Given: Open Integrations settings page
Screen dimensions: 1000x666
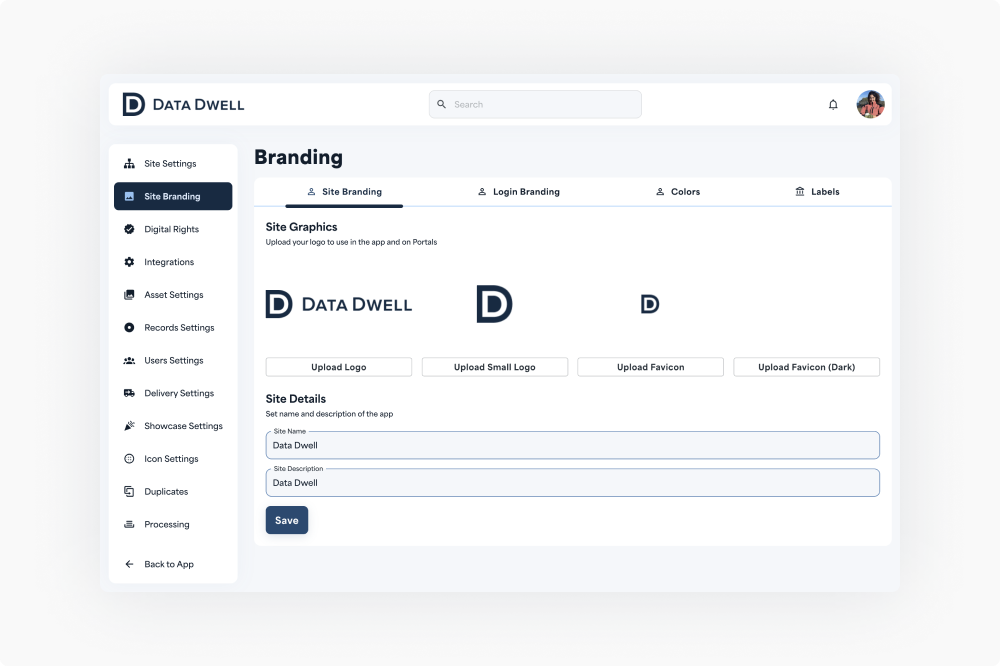Looking at the screenshot, I should (173, 262).
